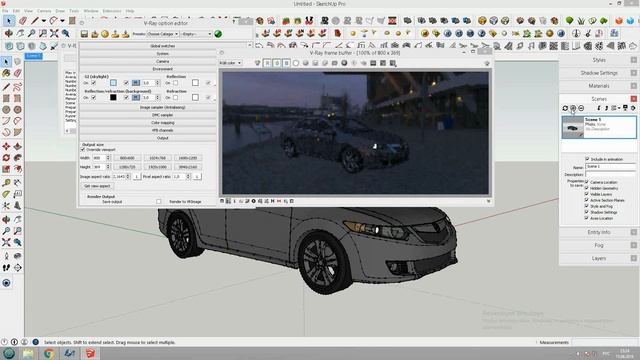This screenshot has height=360, width=640.
Task: Open Chrome from the taskbar
Action: click(x=49, y=353)
